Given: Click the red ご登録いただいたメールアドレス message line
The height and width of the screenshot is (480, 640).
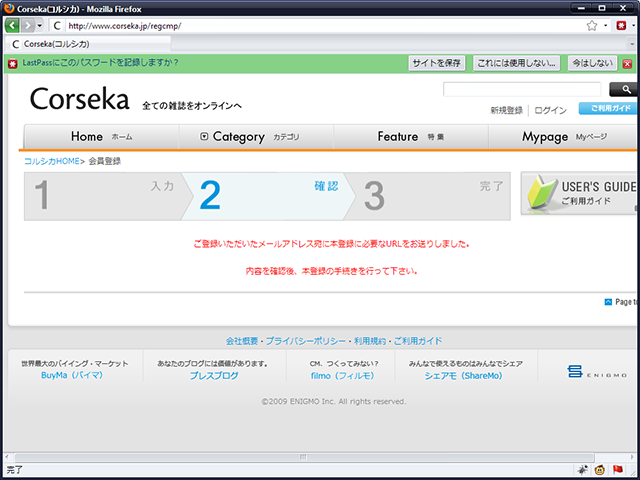Looking at the screenshot, I should (331, 244).
